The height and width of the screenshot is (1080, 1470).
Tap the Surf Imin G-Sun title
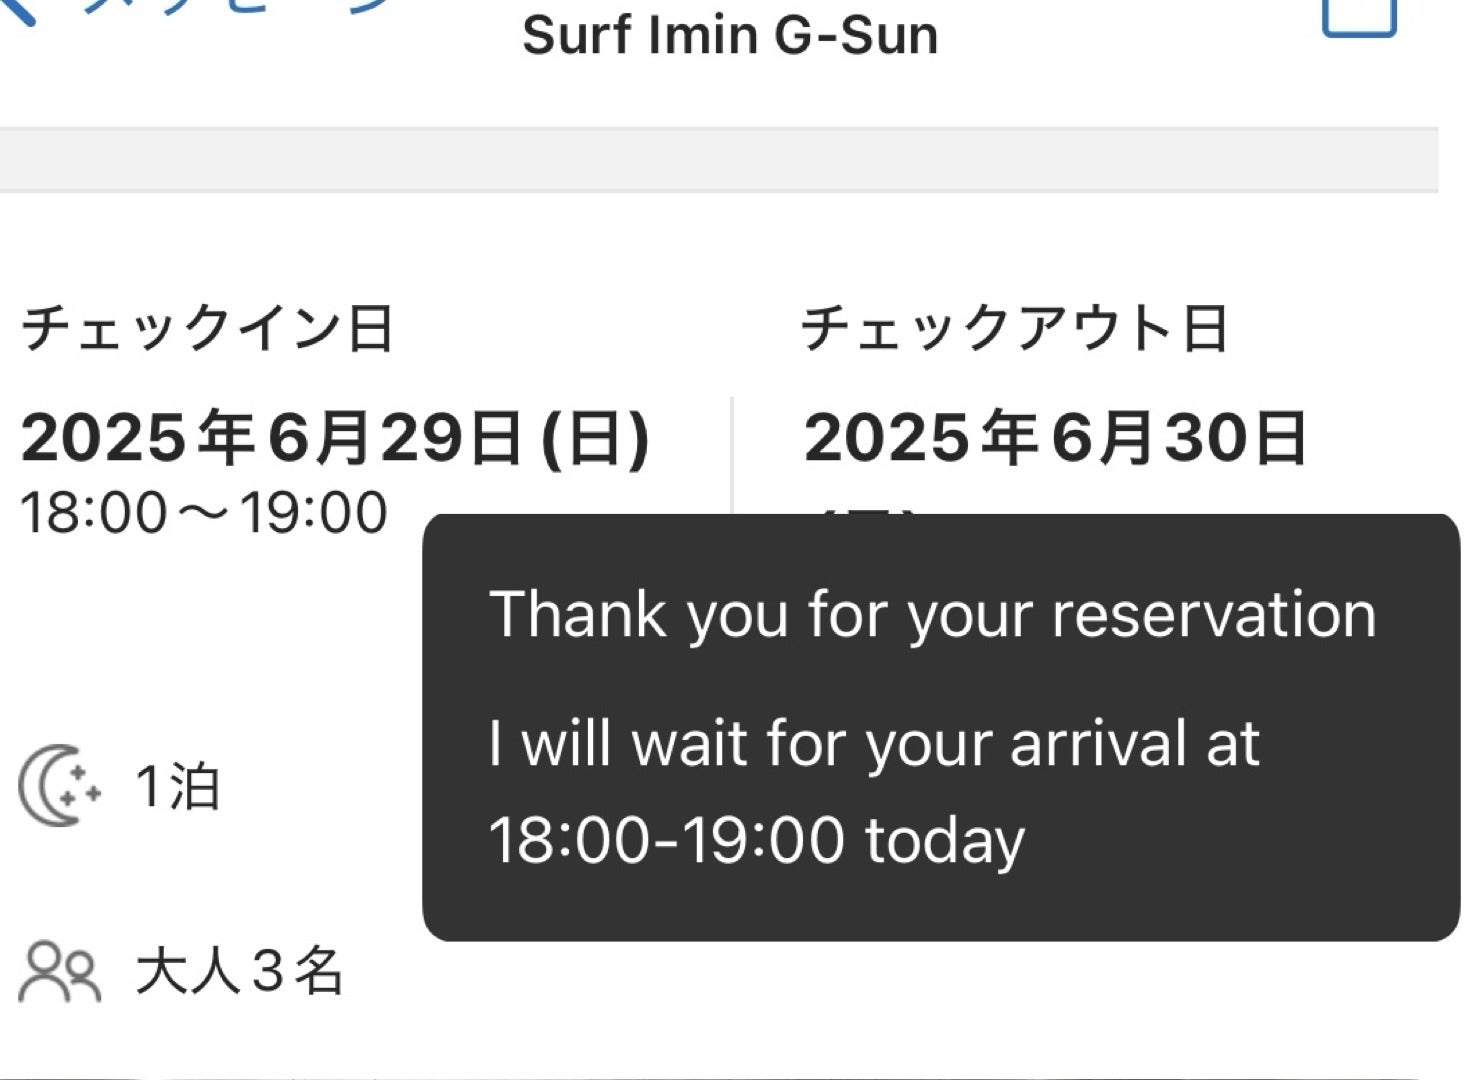pos(730,36)
